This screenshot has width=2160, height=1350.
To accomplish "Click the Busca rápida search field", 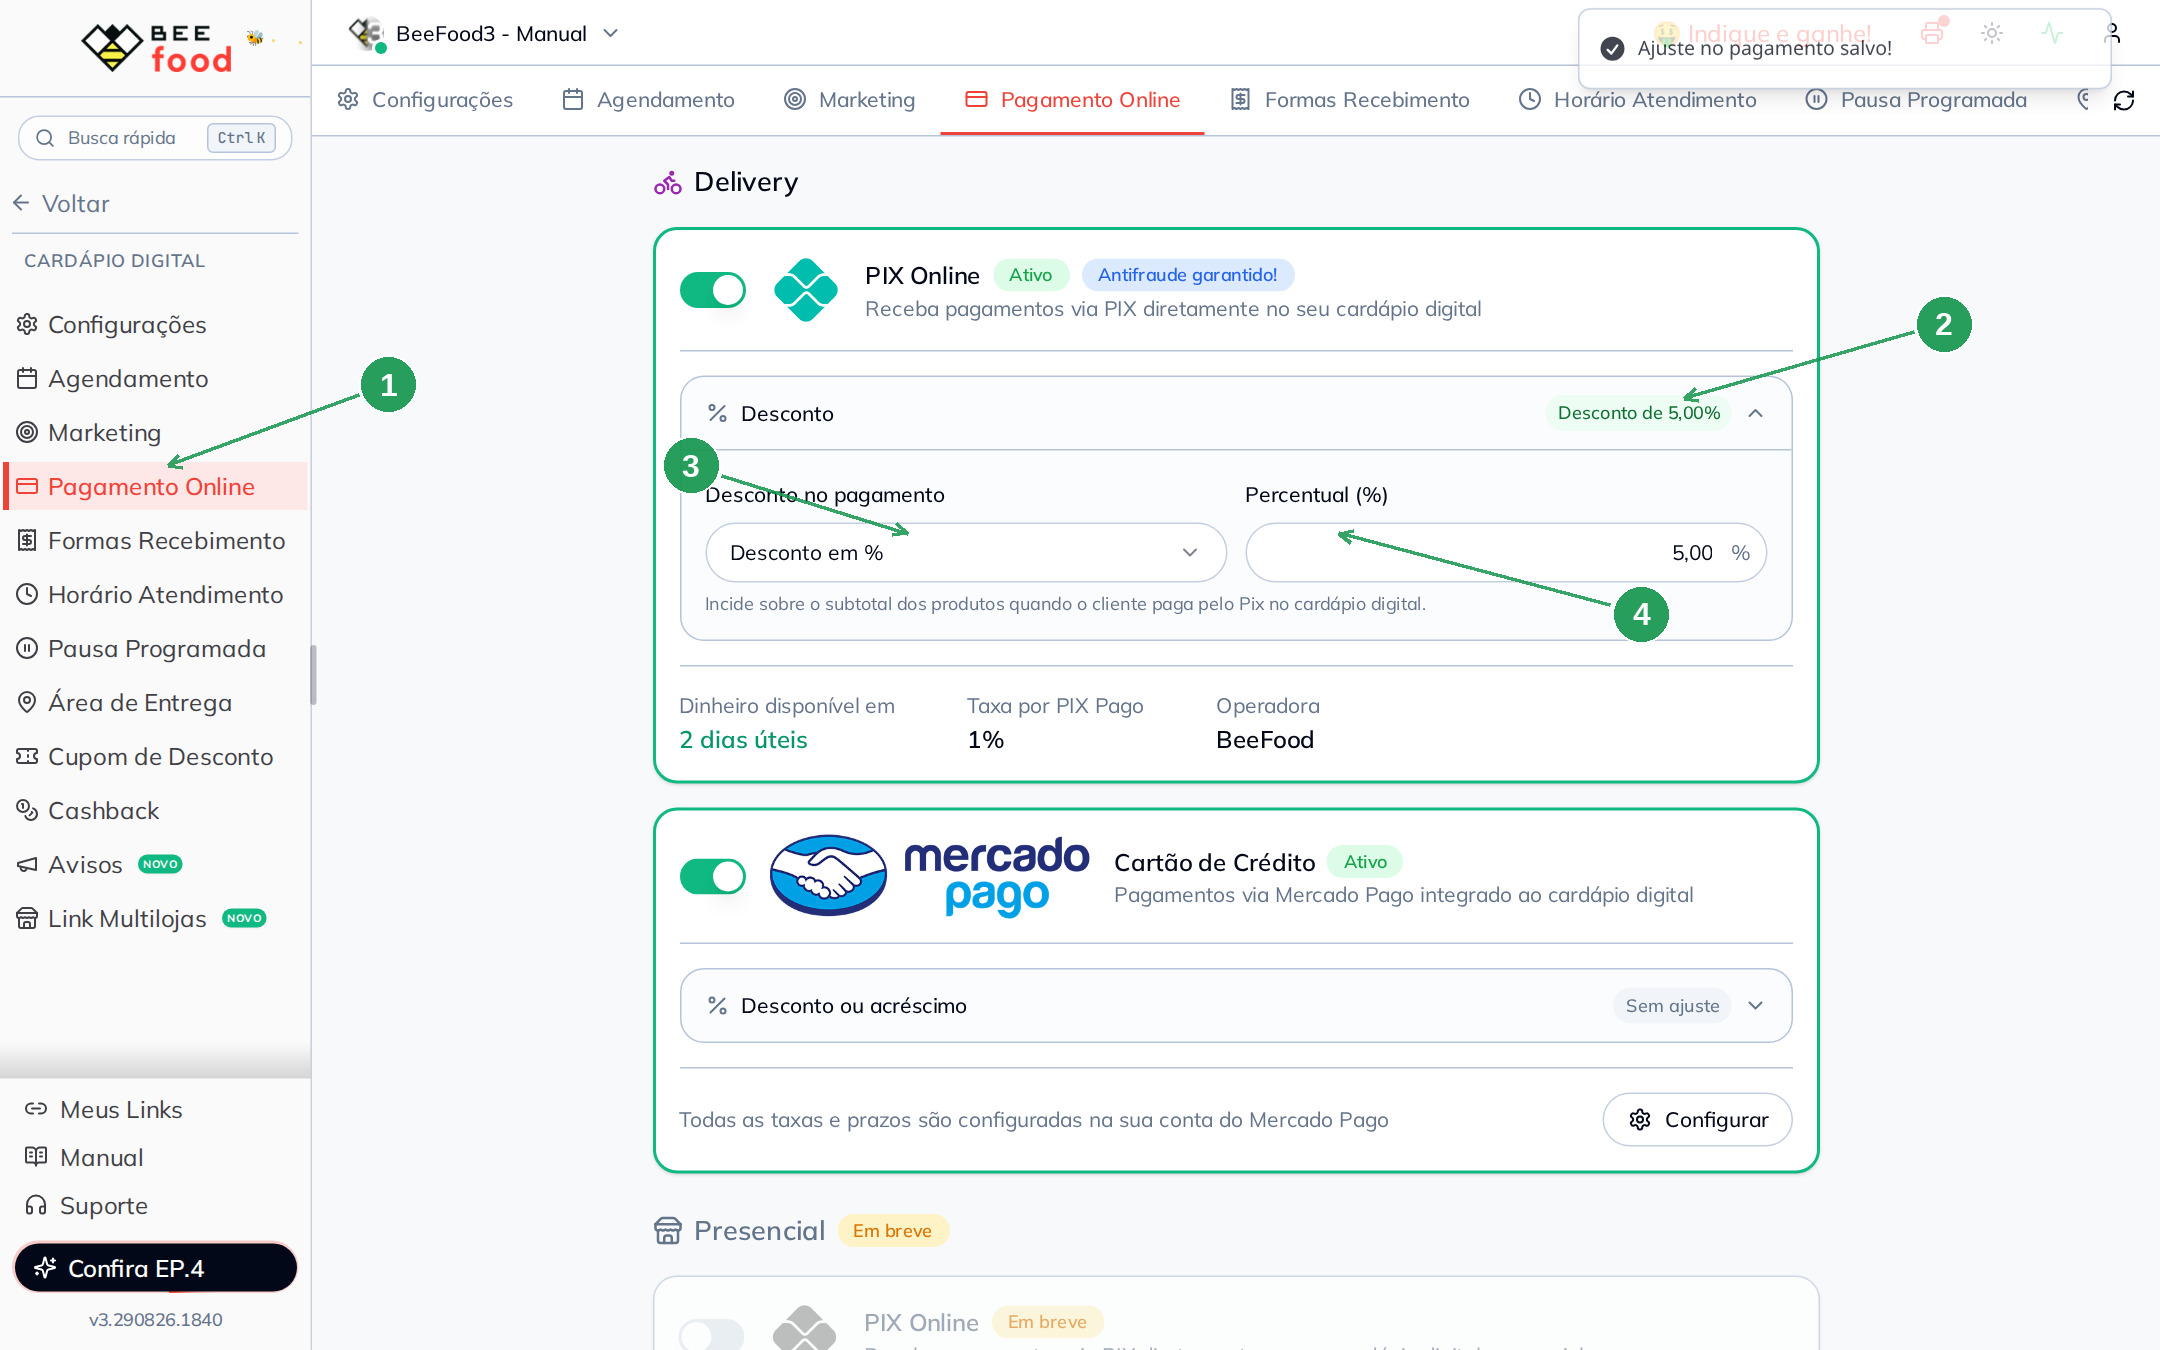I will [155, 138].
